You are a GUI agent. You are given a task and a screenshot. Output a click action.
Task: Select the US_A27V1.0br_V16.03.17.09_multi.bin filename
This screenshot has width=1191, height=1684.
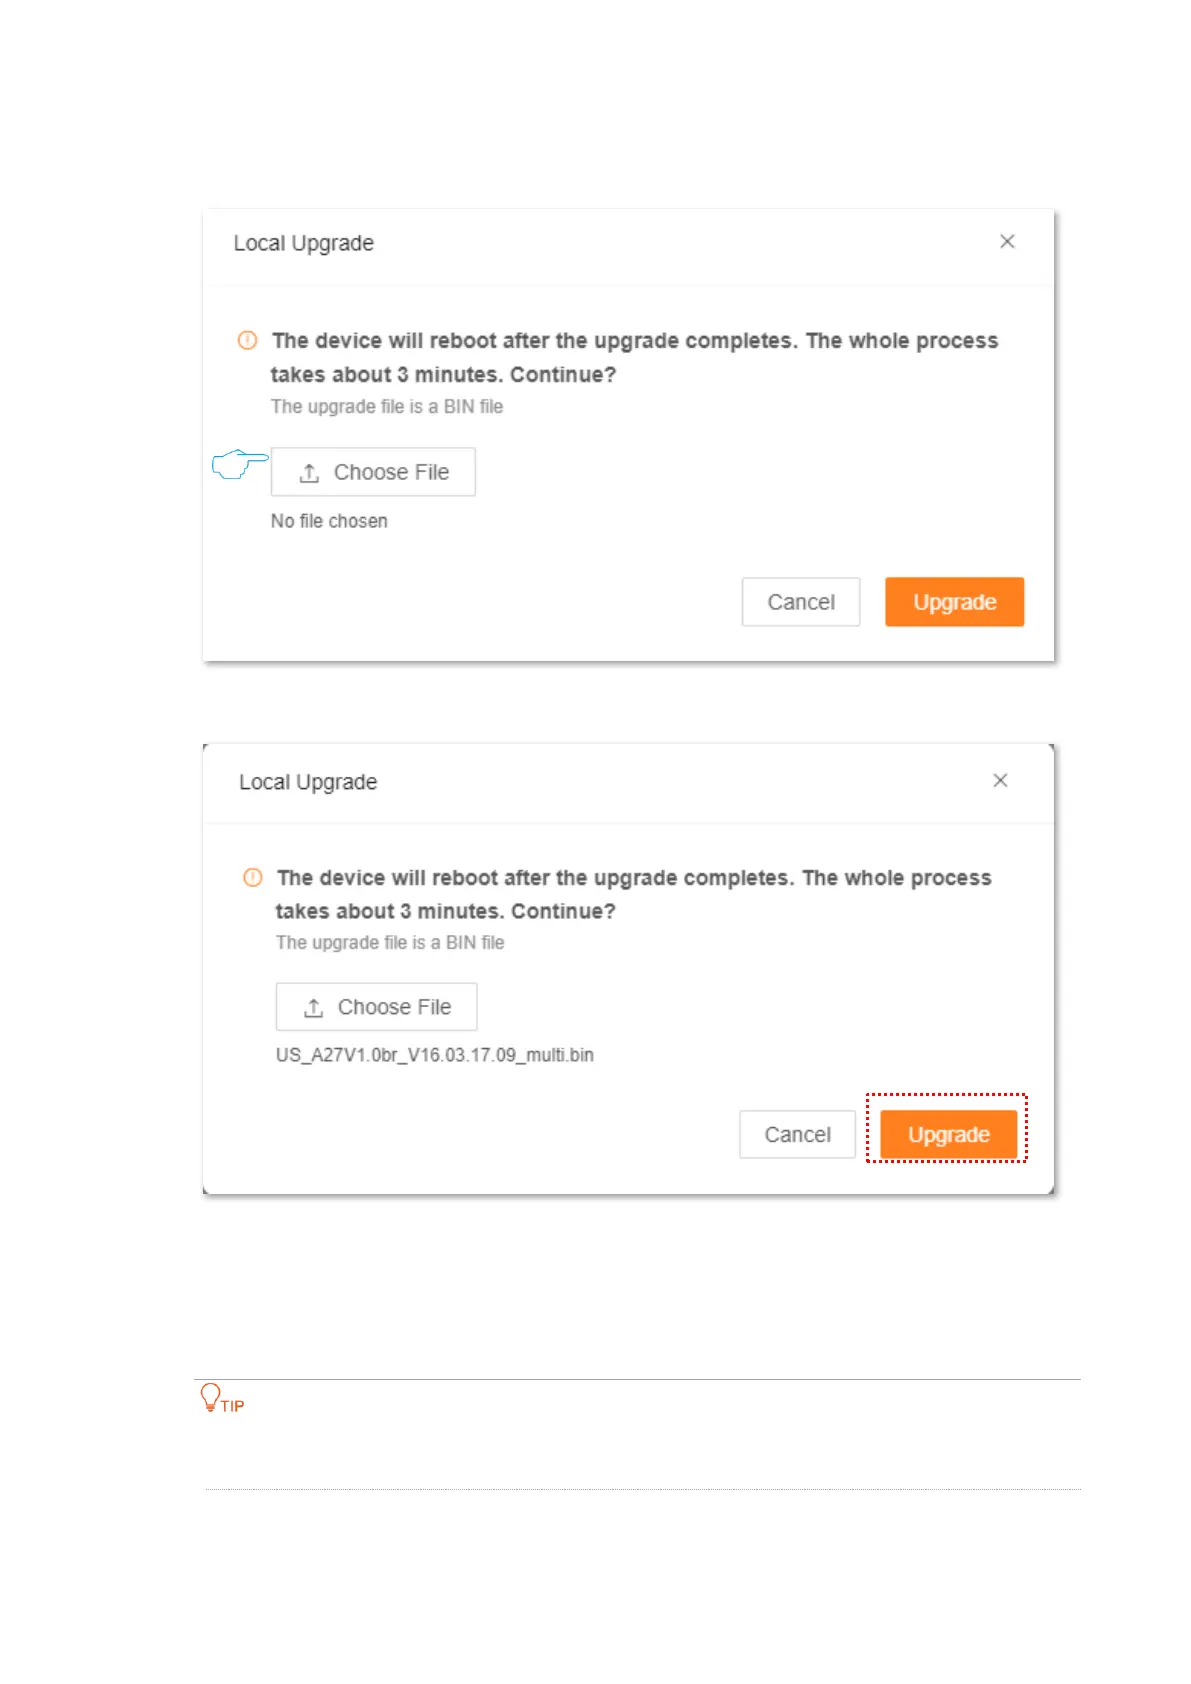point(435,1055)
